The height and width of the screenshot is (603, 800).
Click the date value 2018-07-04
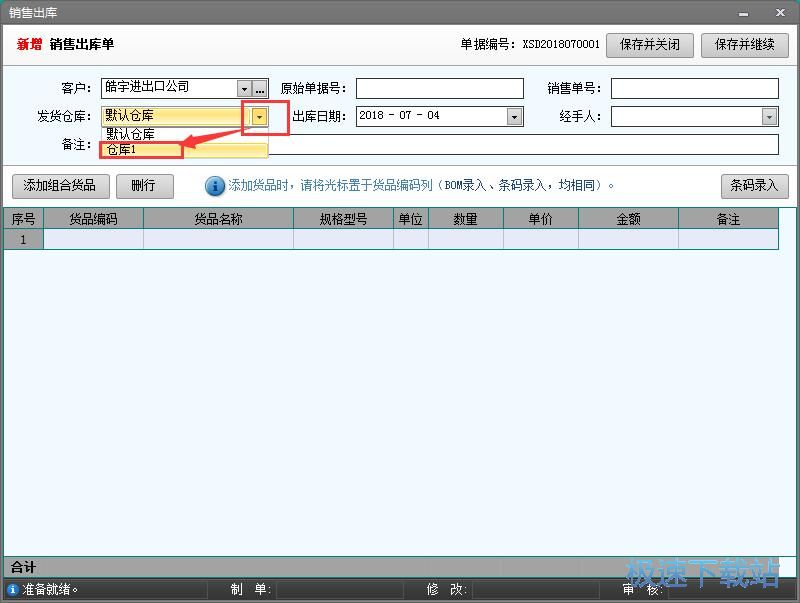point(399,116)
